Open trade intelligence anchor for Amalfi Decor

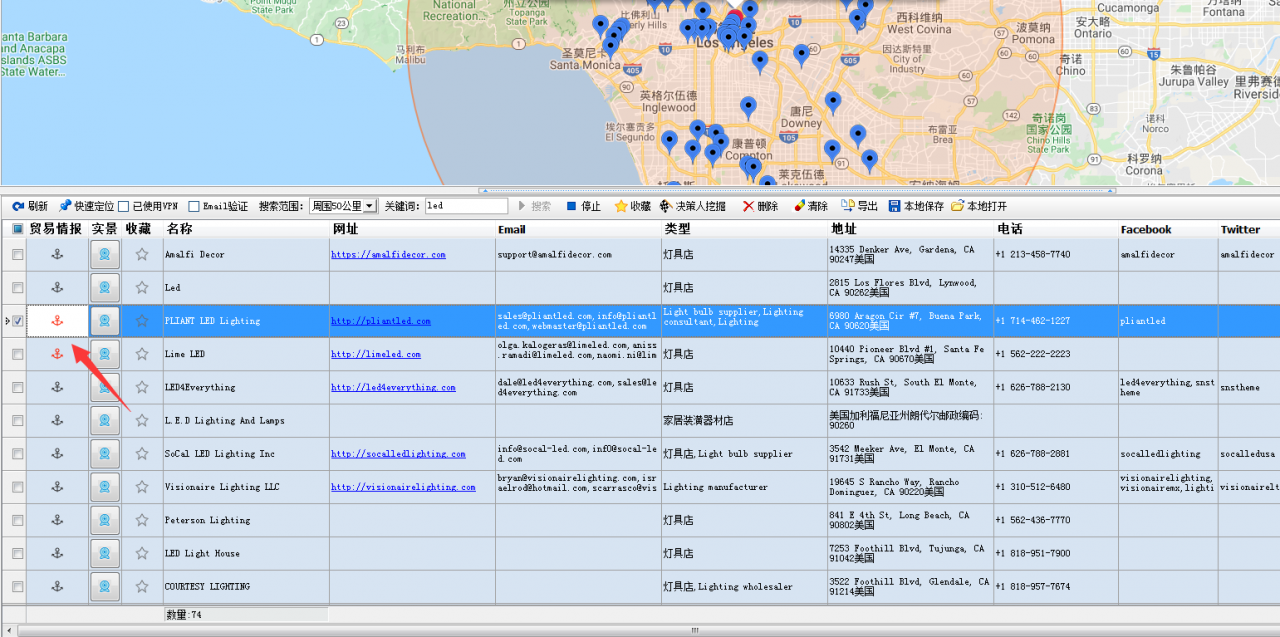coord(57,255)
